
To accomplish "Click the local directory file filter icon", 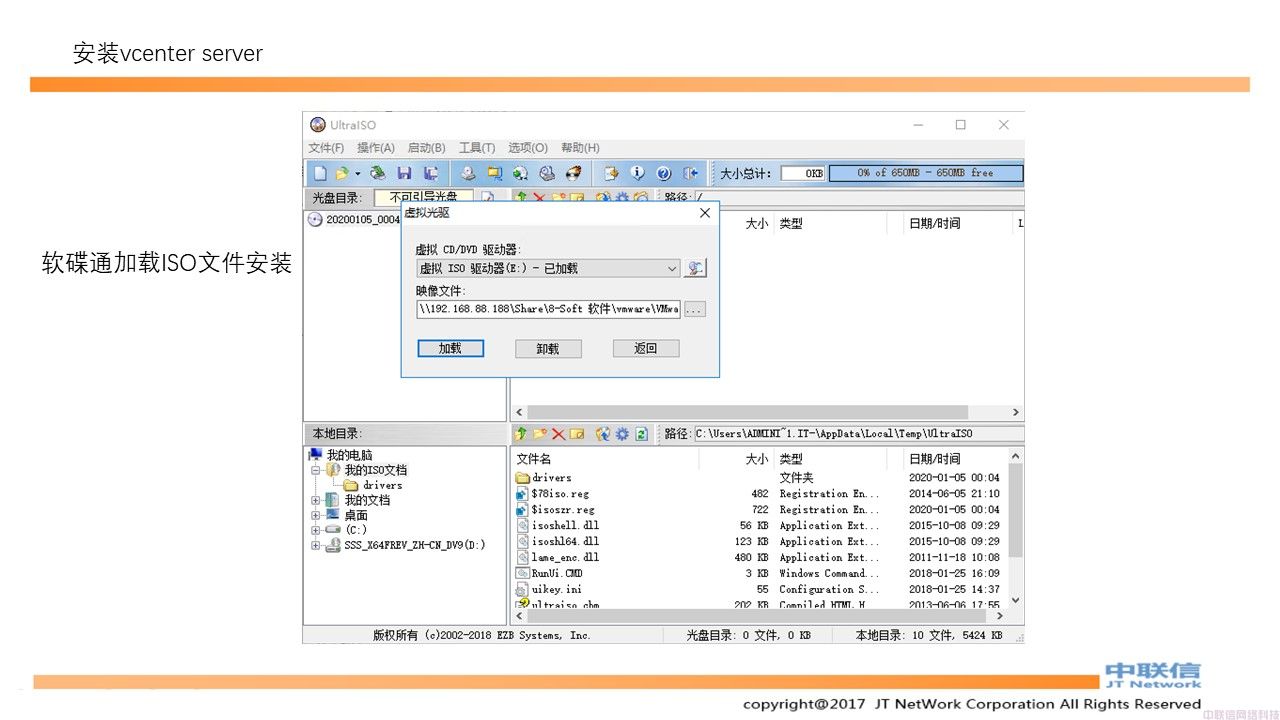I will [x=603, y=434].
